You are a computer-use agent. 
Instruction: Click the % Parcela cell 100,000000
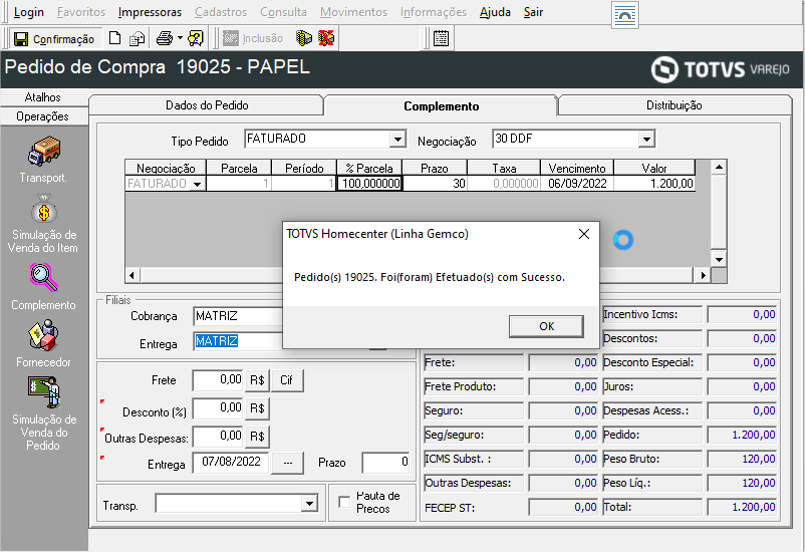tap(370, 184)
